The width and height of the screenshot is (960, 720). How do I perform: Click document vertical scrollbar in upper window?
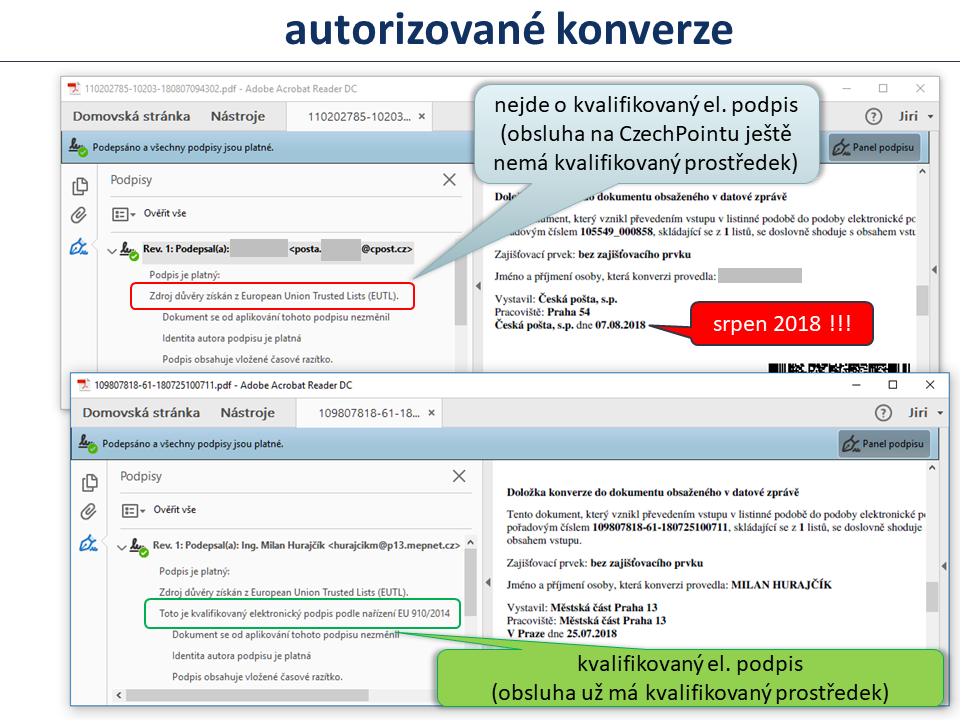click(922, 301)
